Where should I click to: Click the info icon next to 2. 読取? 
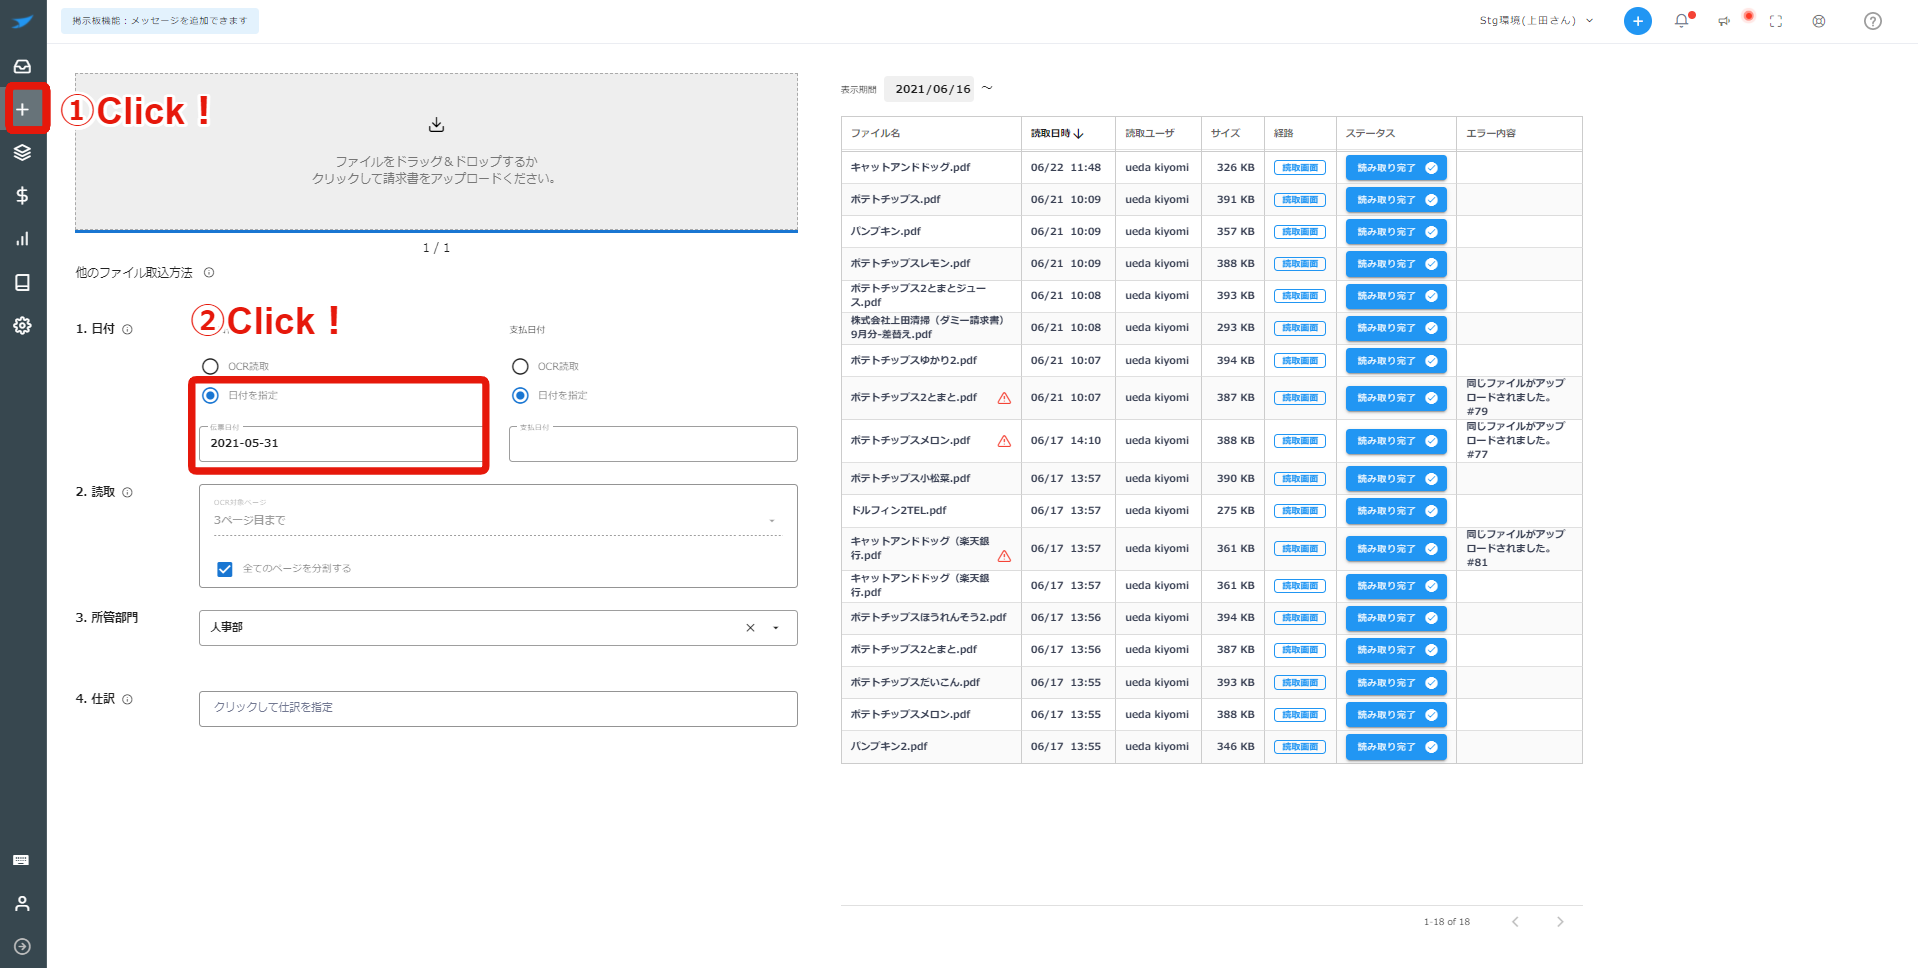point(127,492)
